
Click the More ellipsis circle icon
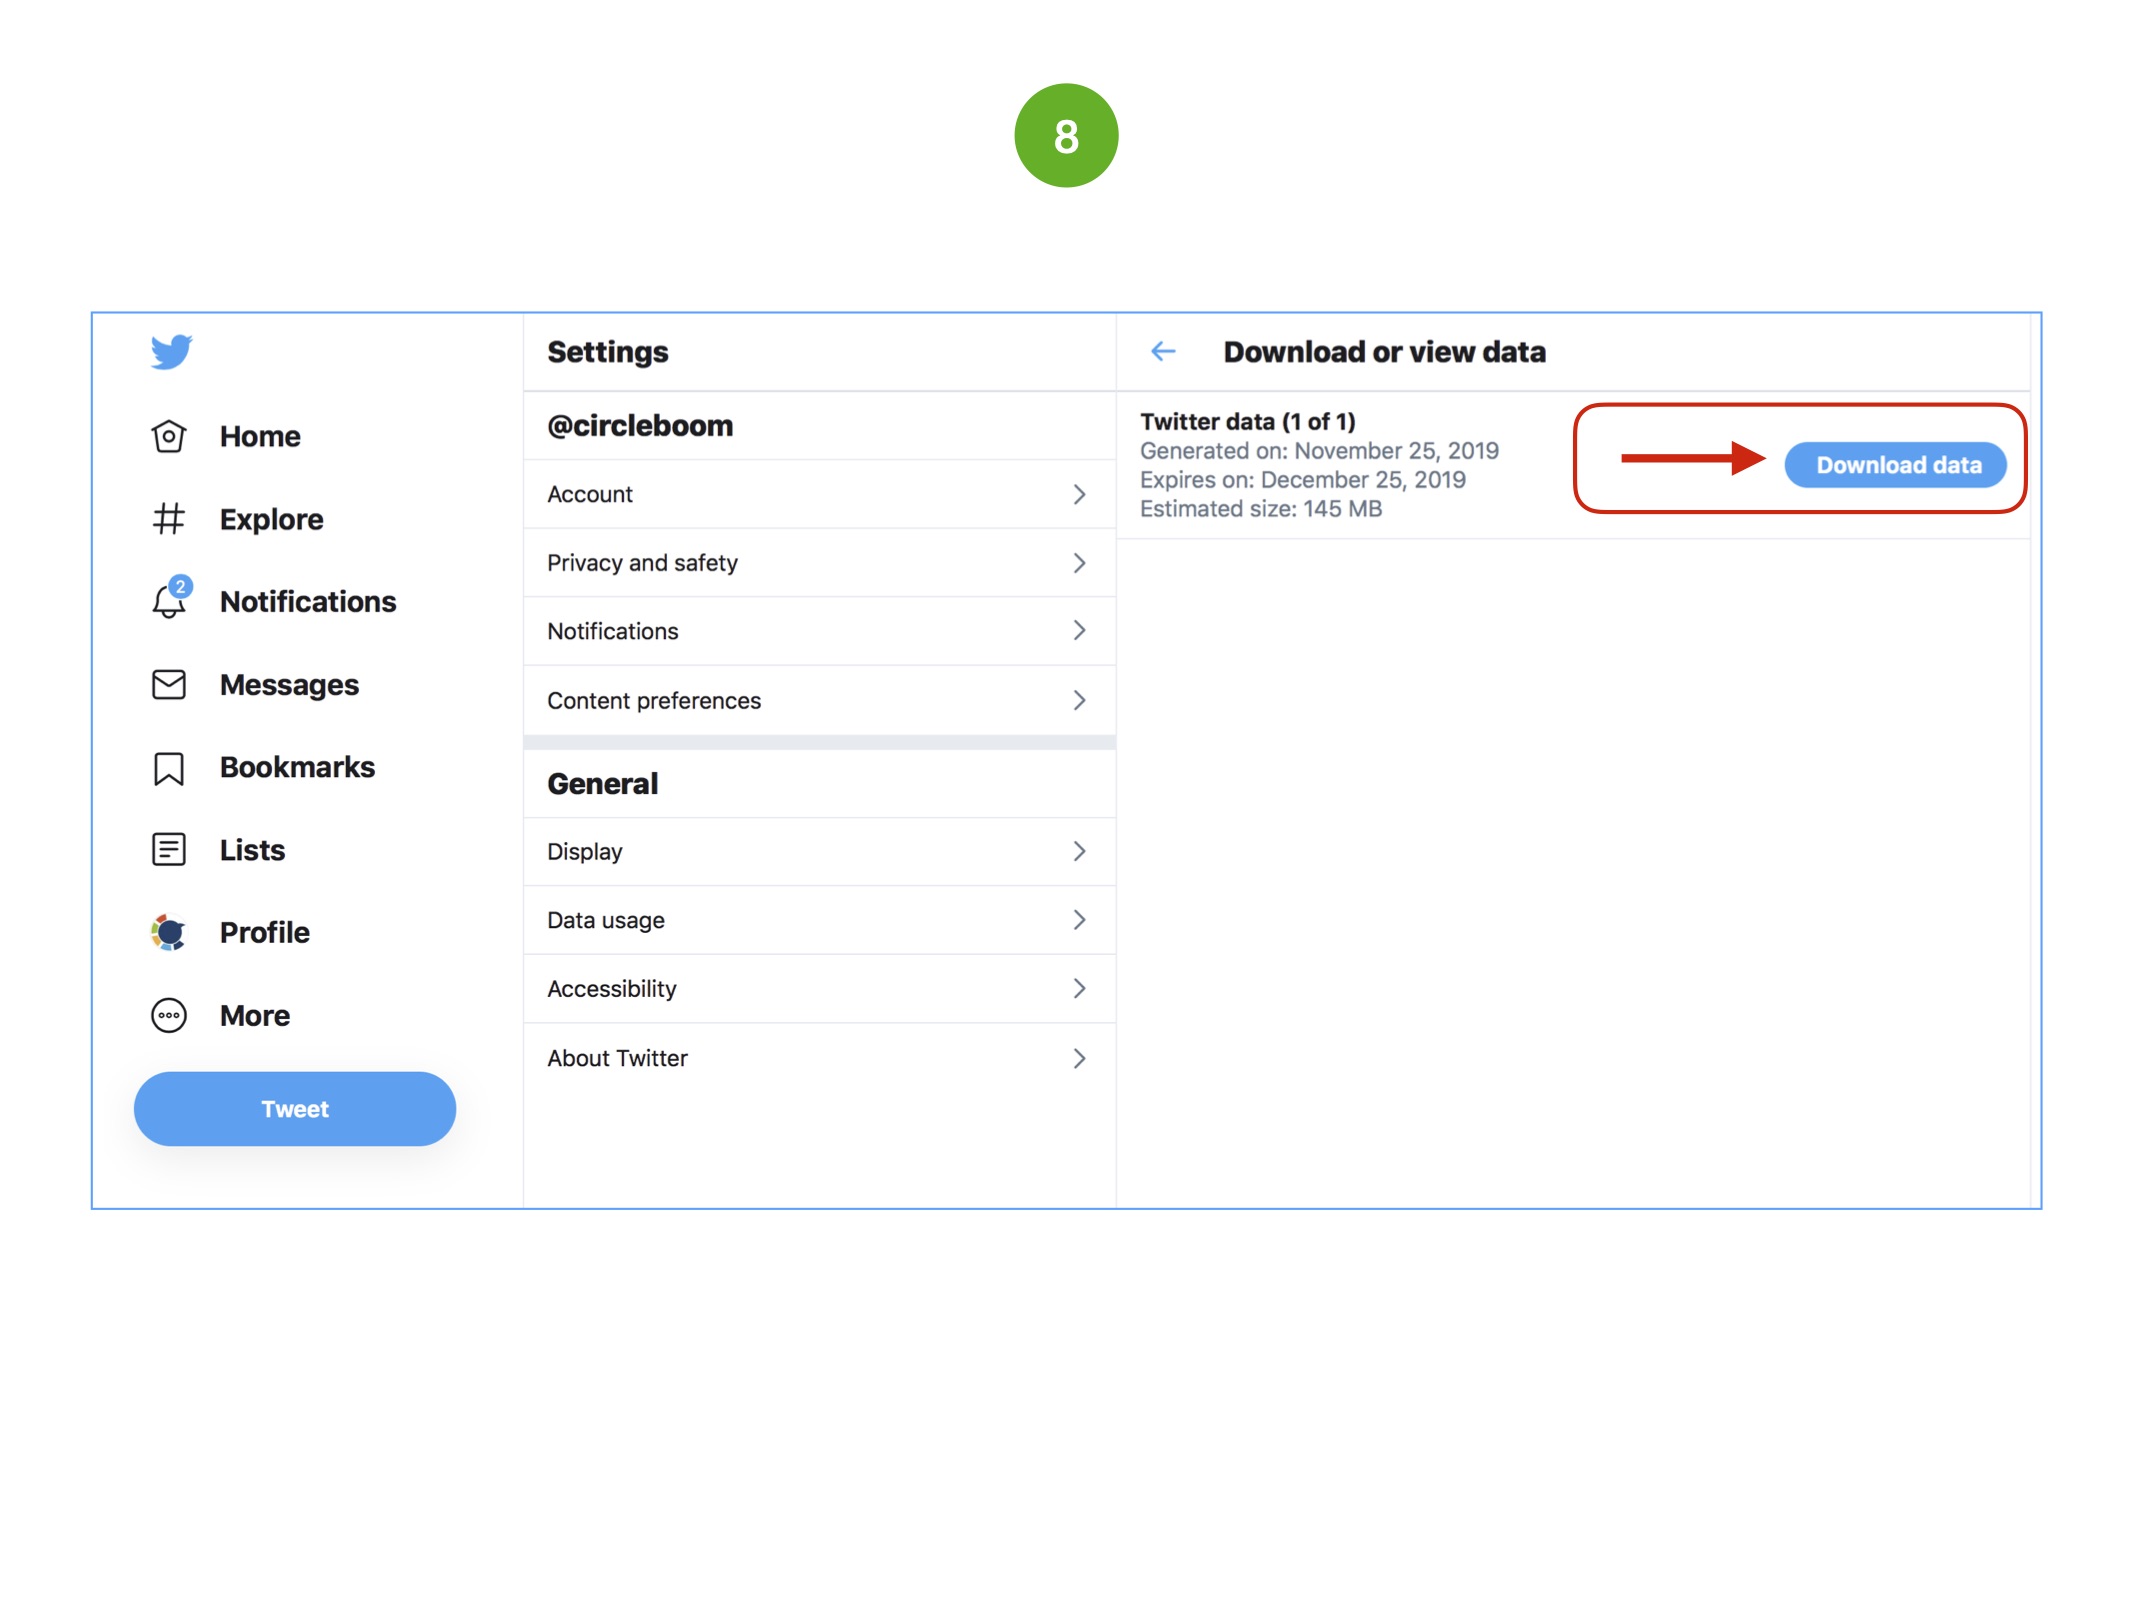(x=169, y=1015)
